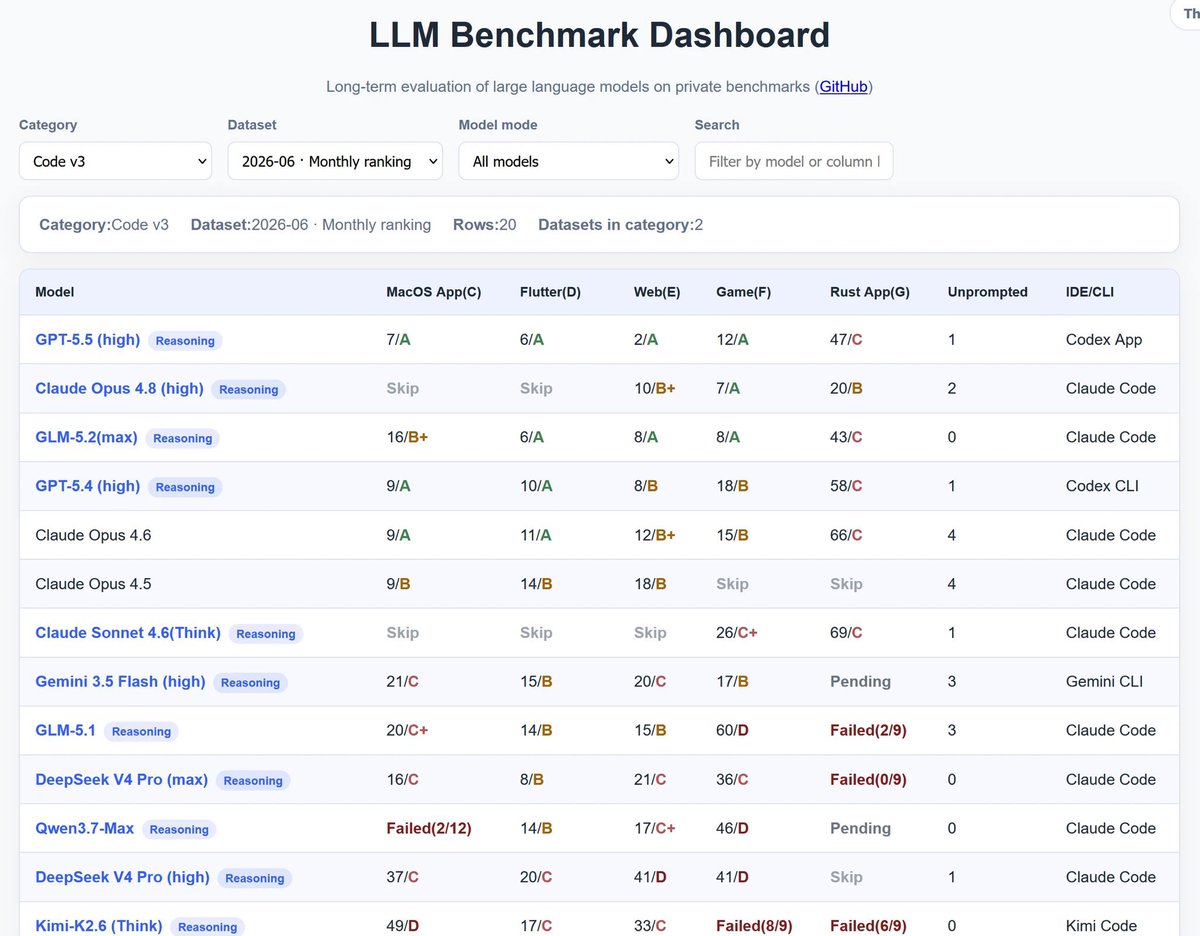Open the GLM-5.2(max) model link
This screenshot has width=1200, height=936.
(86, 437)
